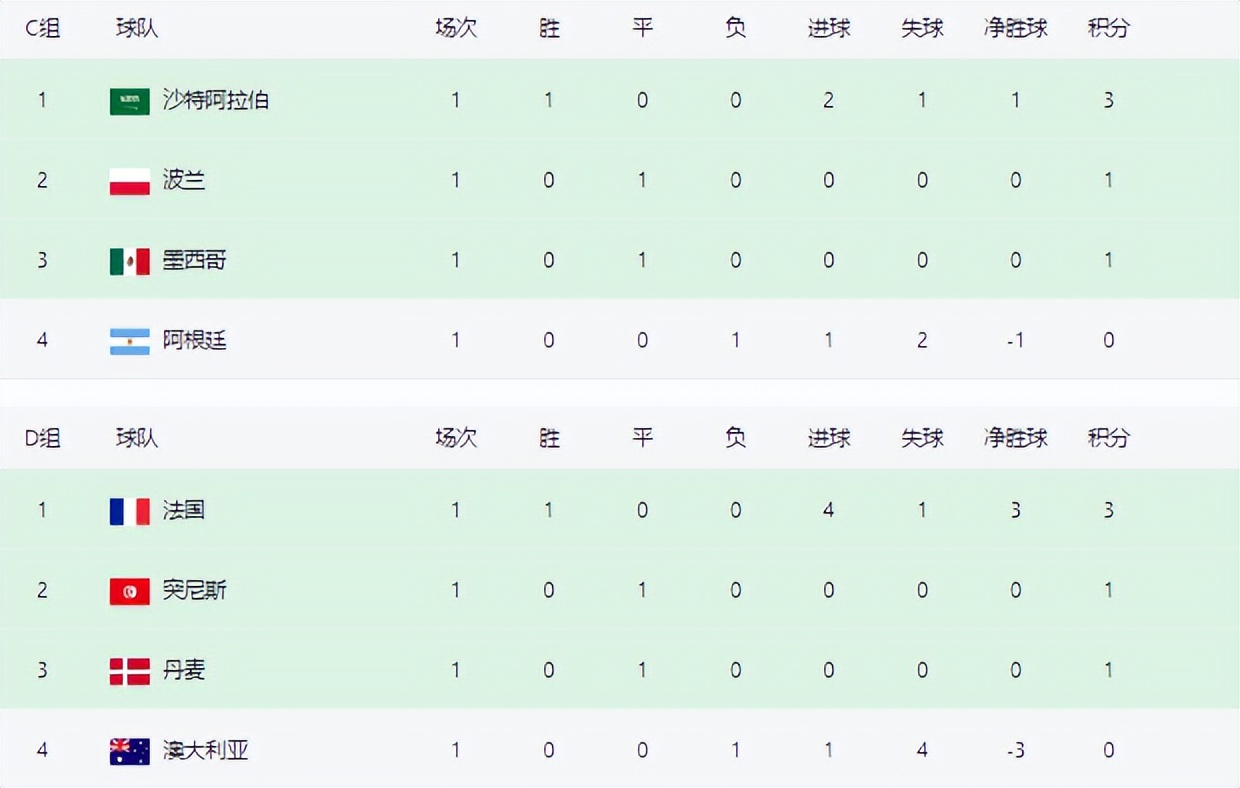Click the Mexico flag icon

(130, 261)
